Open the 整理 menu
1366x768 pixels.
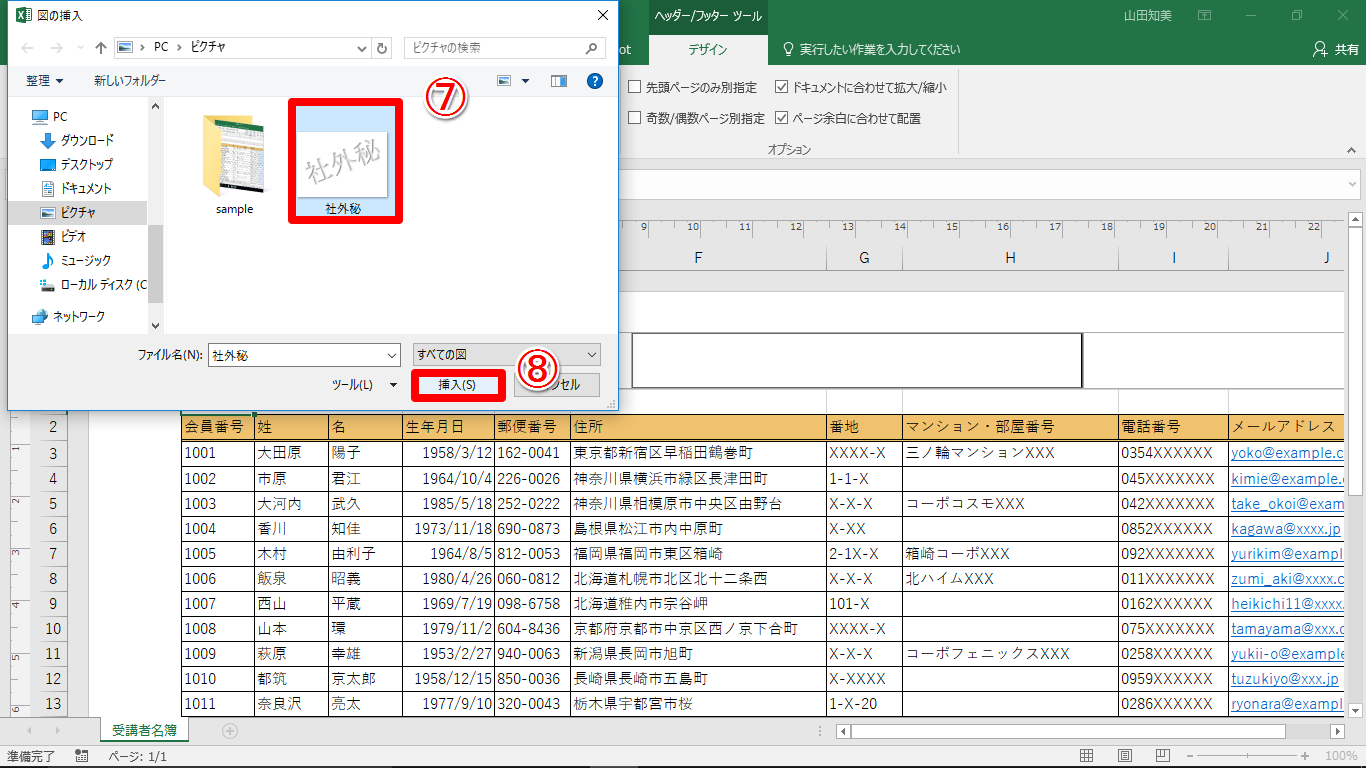click(45, 81)
